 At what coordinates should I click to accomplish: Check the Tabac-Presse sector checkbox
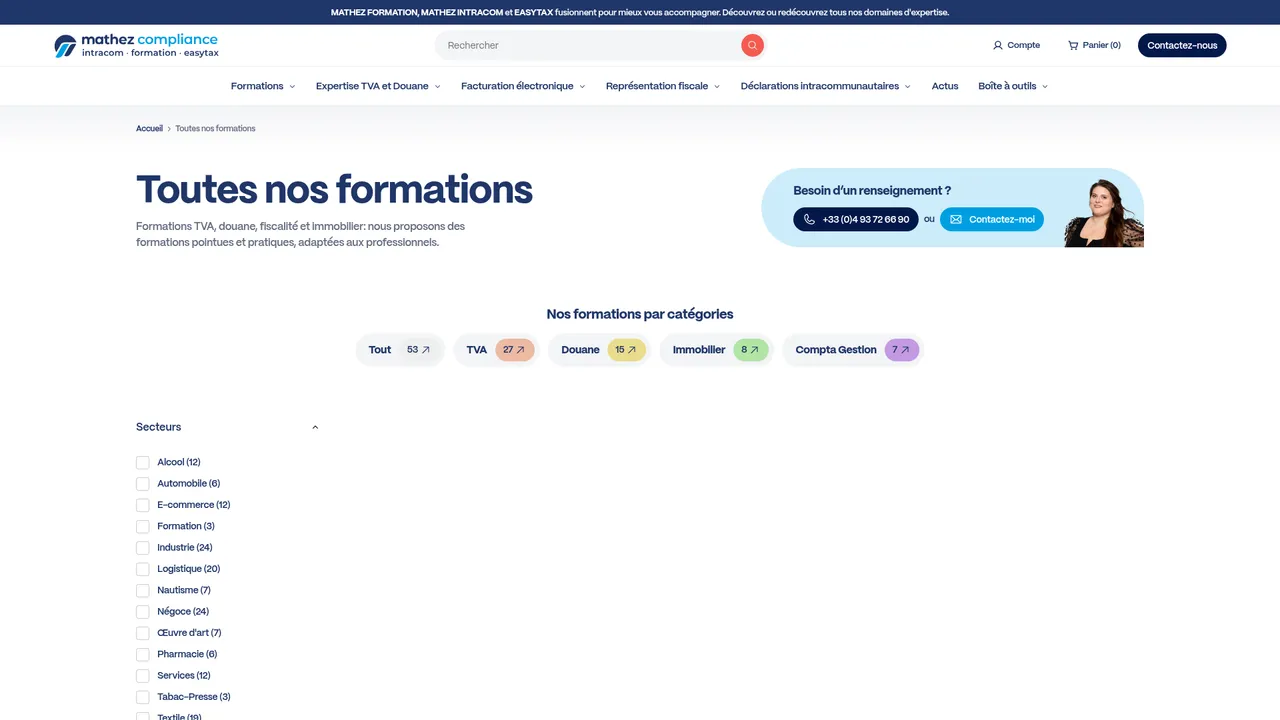click(x=143, y=697)
